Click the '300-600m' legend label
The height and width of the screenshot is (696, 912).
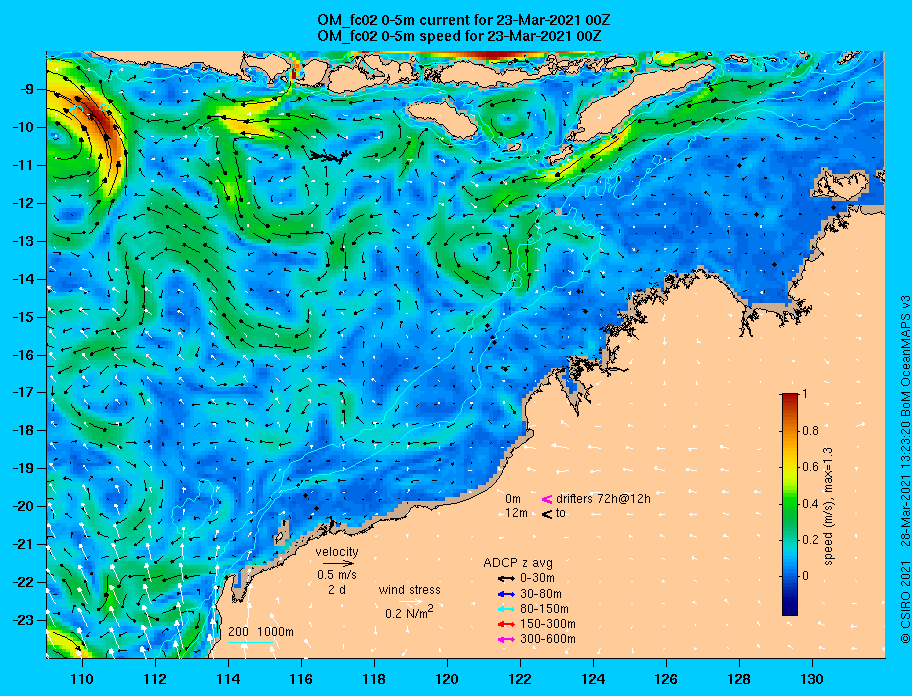click(548, 640)
